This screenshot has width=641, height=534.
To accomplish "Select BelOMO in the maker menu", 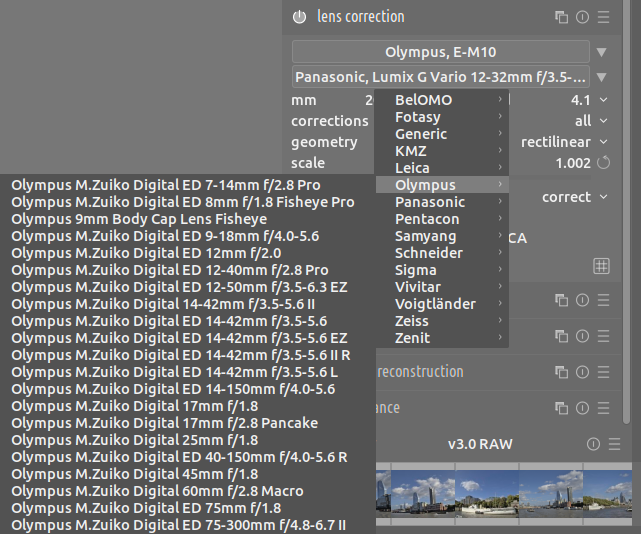I will 442,100.
